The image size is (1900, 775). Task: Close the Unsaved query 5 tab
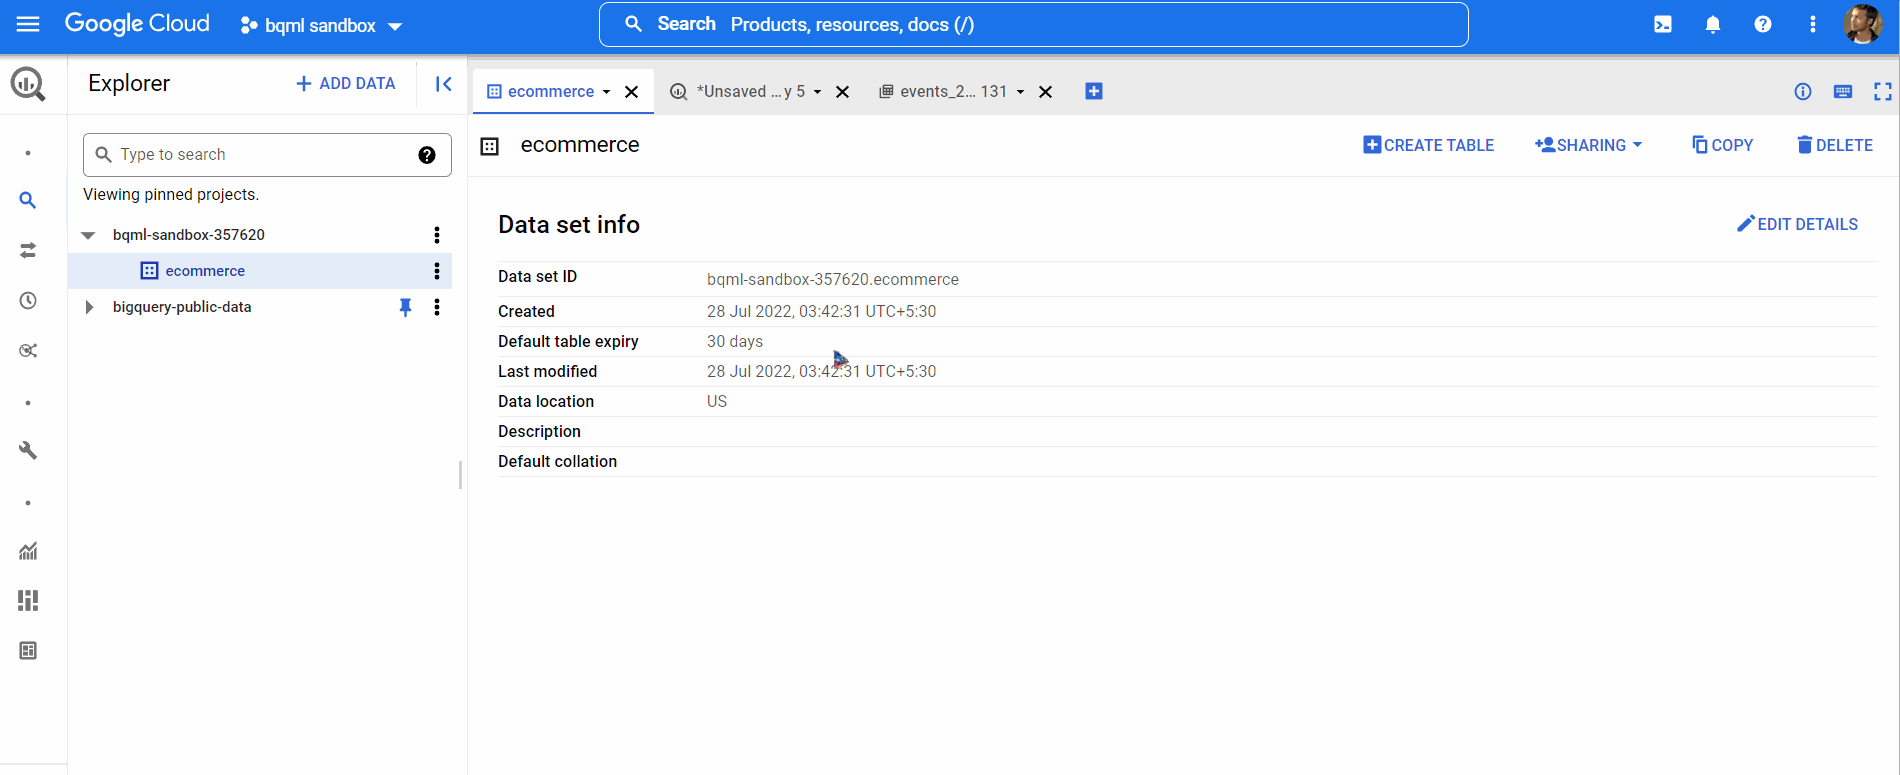coord(843,92)
